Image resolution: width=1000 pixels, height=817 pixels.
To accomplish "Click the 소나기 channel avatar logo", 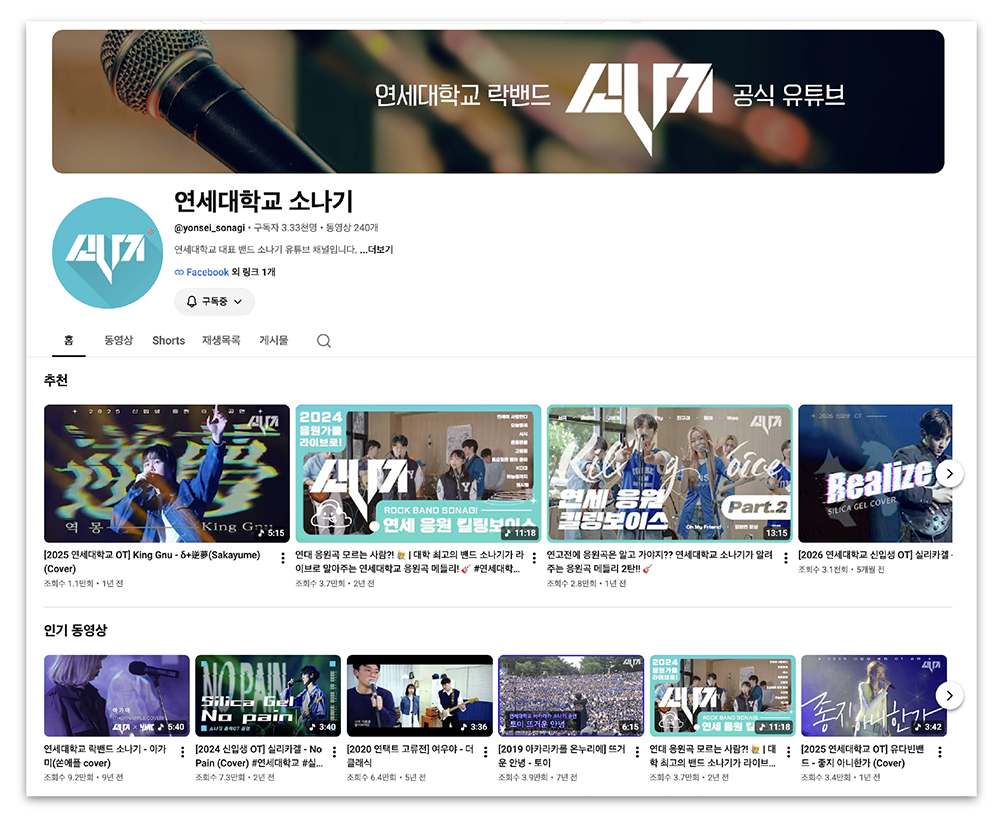I will (x=107, y=253).
